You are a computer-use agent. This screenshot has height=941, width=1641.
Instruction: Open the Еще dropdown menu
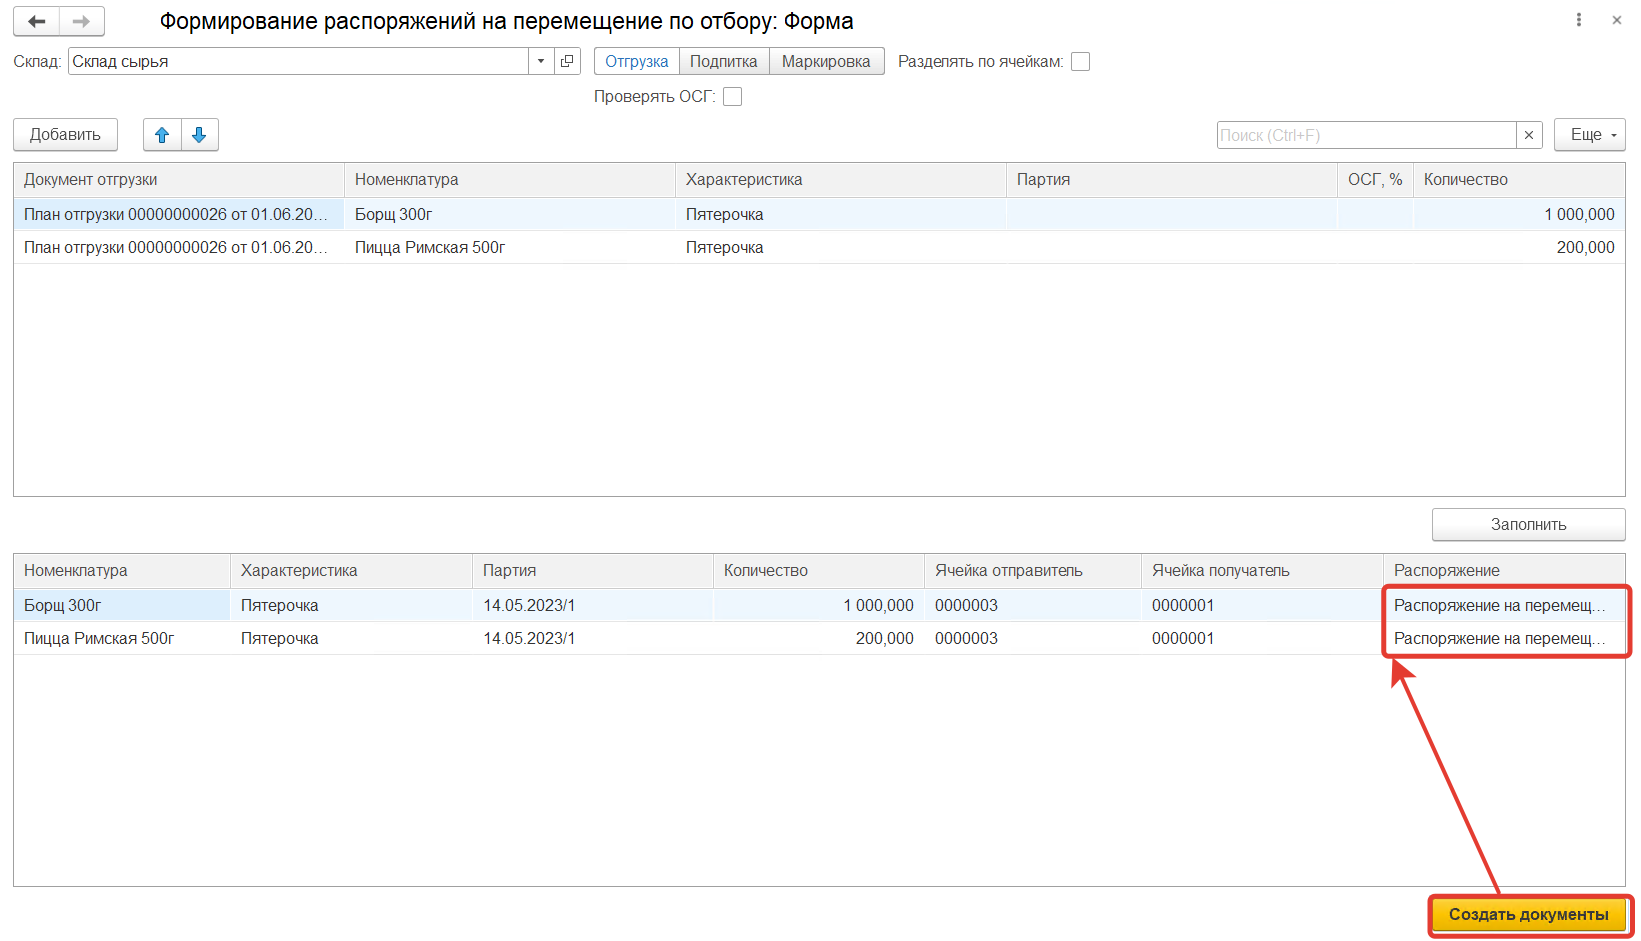coord(1589,135)
